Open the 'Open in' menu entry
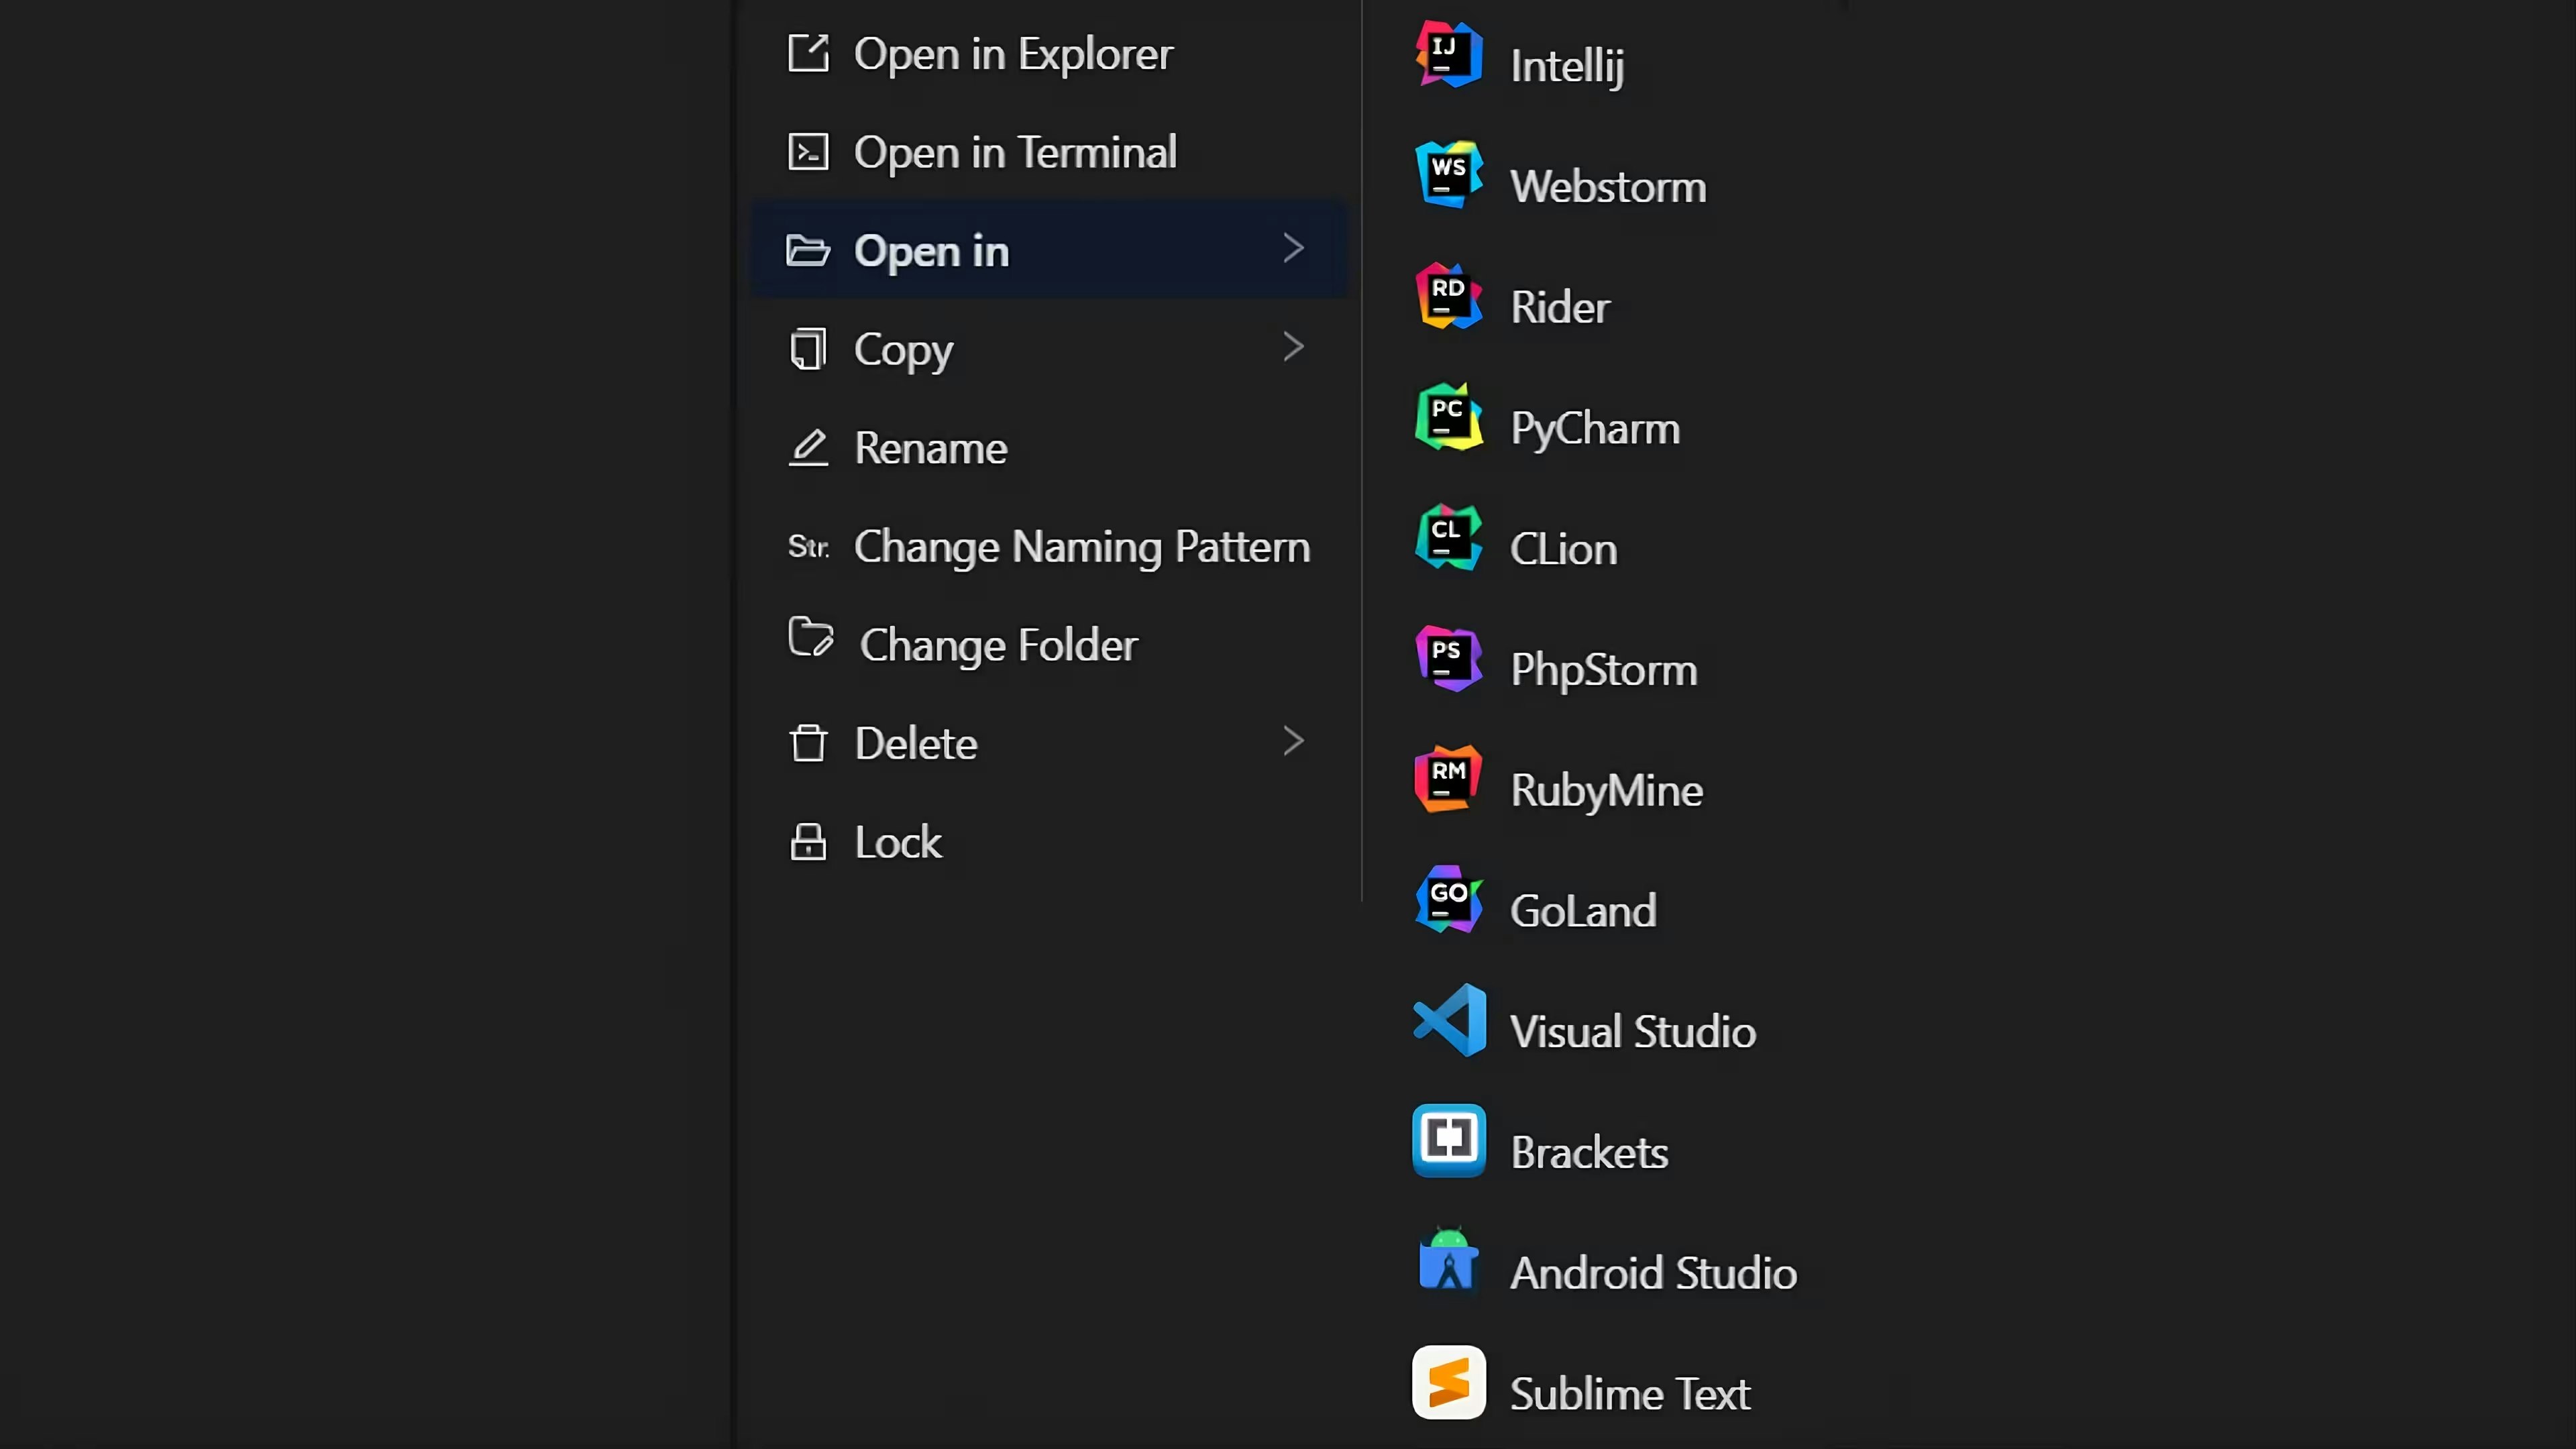Viewport: 2576px width, 1449px height. [x=1049, y=250]
